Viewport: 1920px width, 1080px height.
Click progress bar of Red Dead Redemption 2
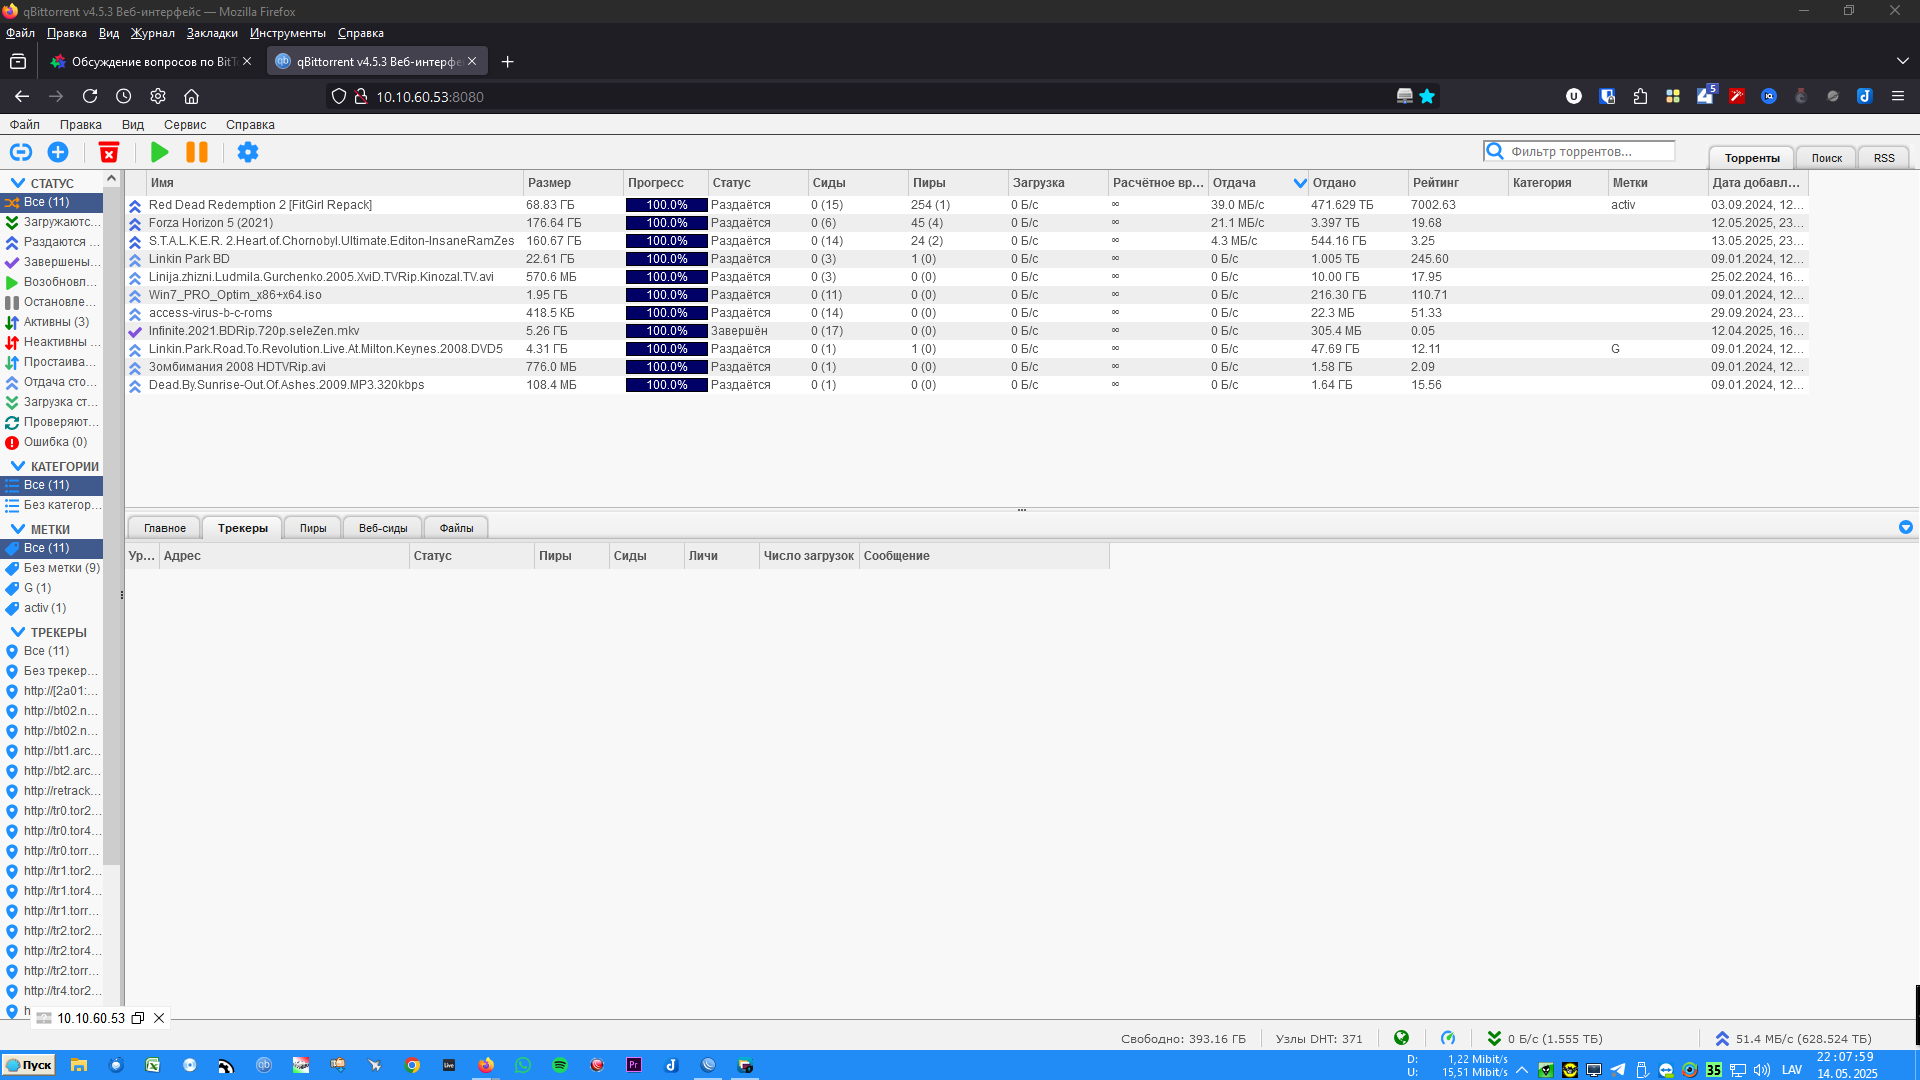coord(666,205)
